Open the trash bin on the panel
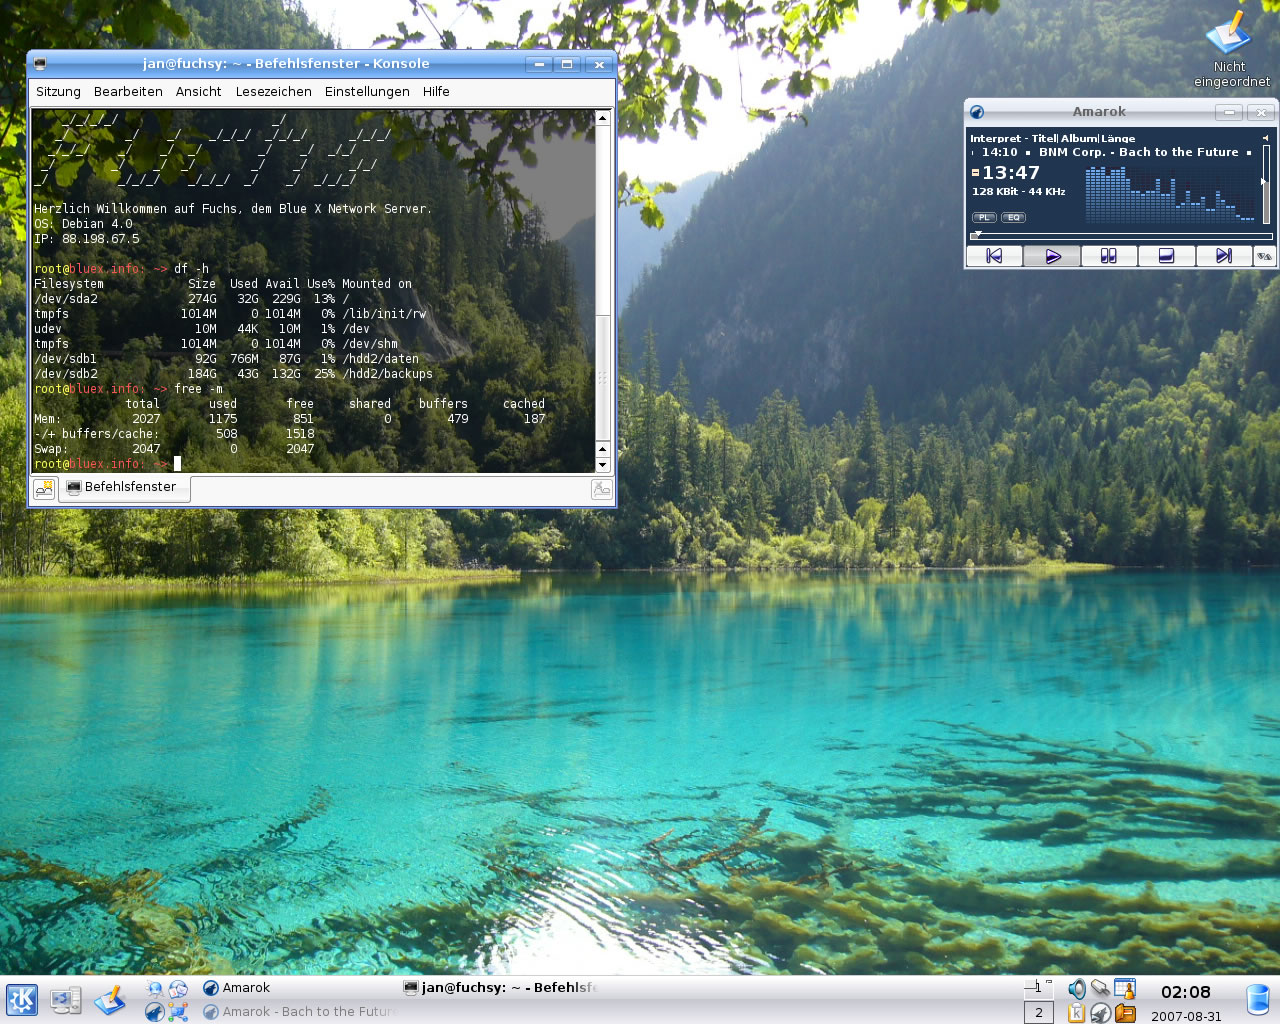1280x1024 pixels. 1257,999
